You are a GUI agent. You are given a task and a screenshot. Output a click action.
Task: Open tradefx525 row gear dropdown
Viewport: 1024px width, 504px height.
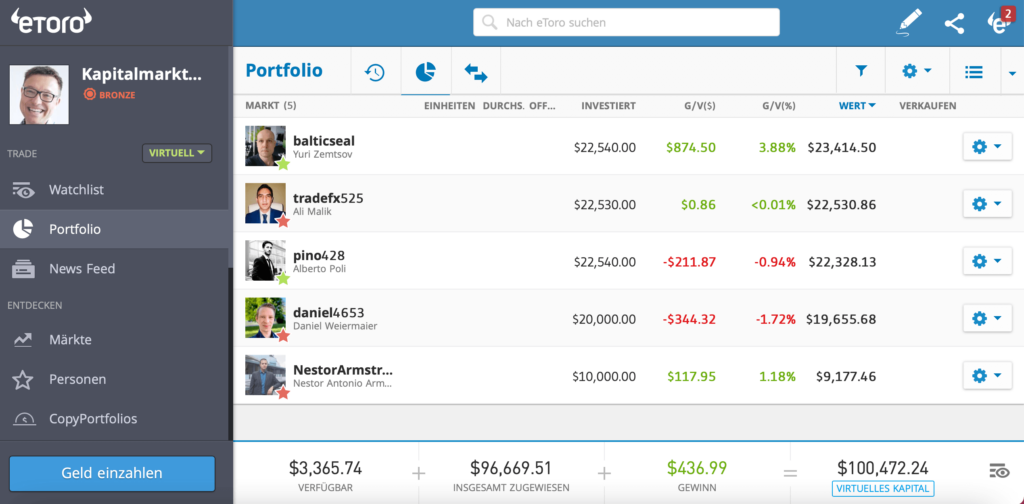(x=987, y=204)
